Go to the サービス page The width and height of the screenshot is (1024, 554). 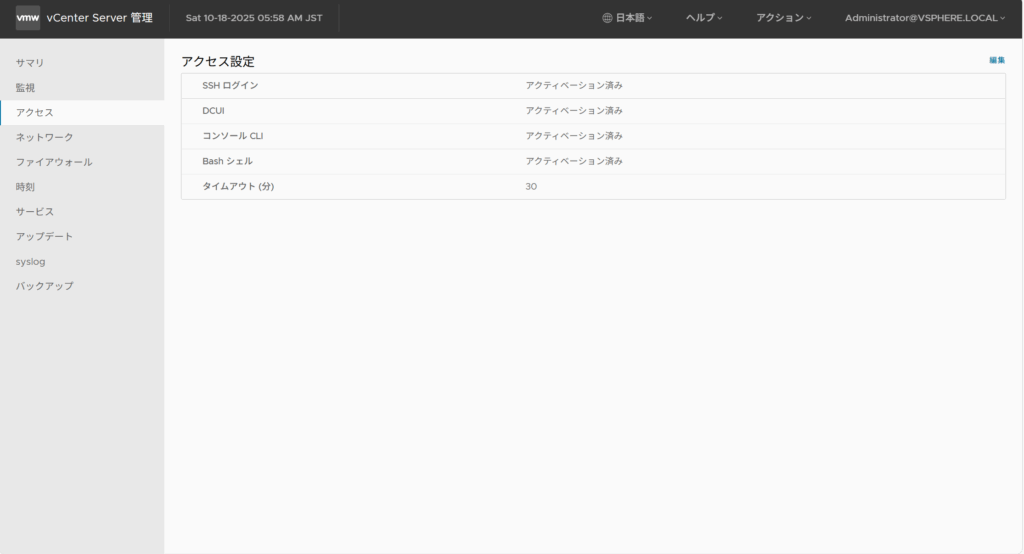[x=35, y=212]
